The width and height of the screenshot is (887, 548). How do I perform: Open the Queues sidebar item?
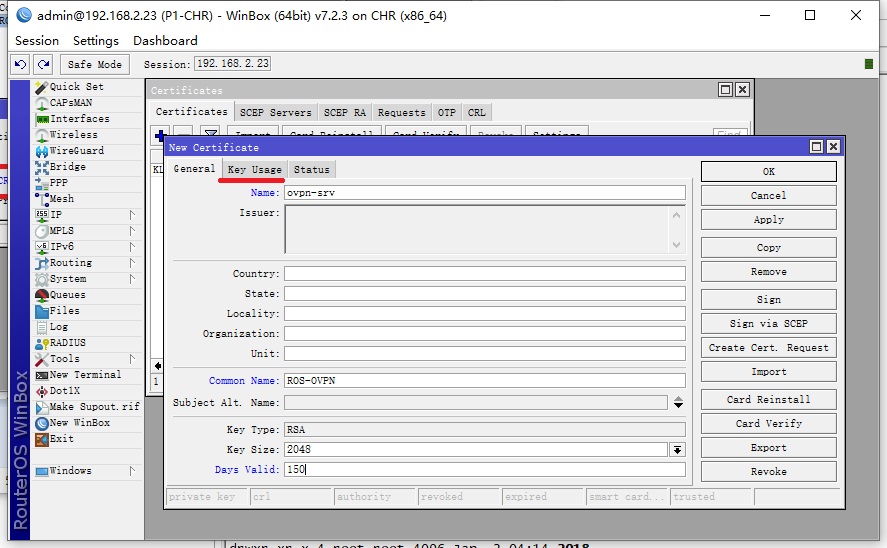pyautogui.click(x=67, y=295)
